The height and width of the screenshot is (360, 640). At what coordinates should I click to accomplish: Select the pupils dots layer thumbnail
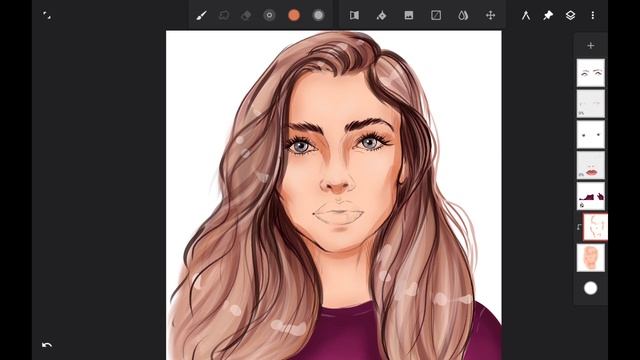point(591,134)
